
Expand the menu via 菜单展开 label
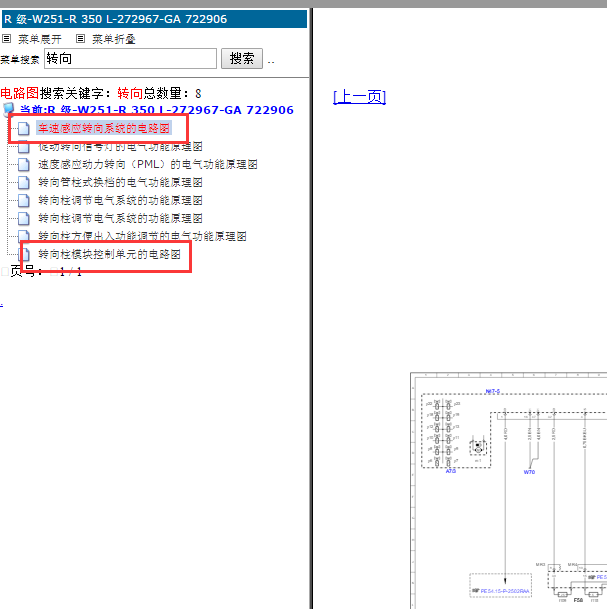(40, 39)
